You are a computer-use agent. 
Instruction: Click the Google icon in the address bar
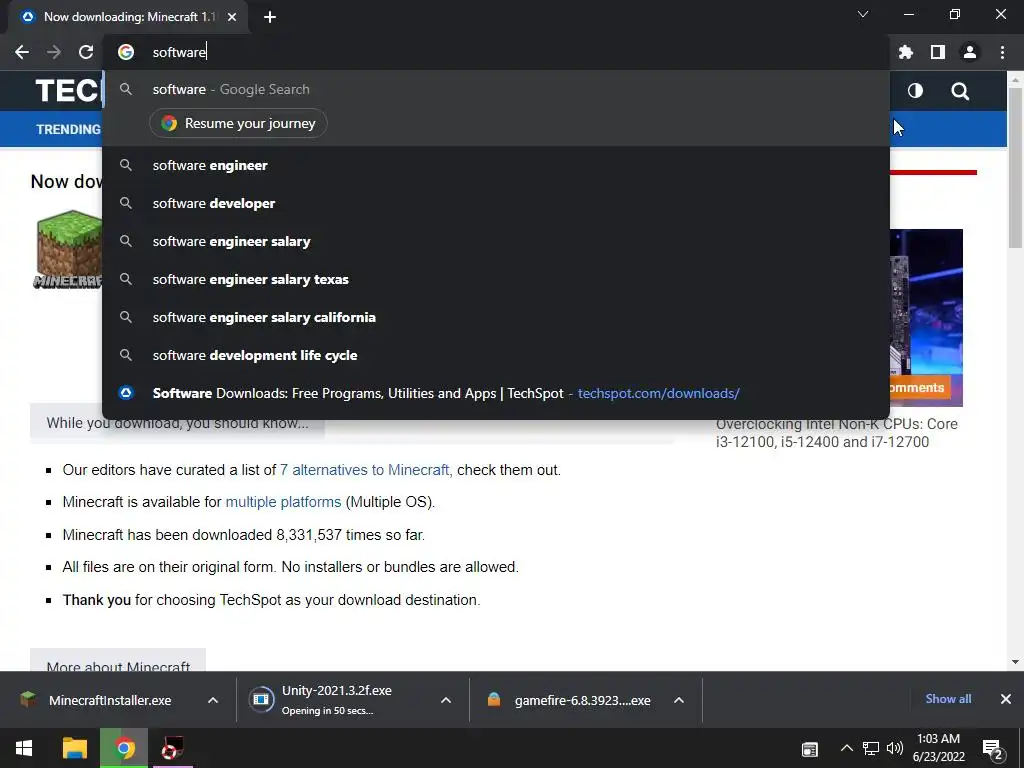126,52
